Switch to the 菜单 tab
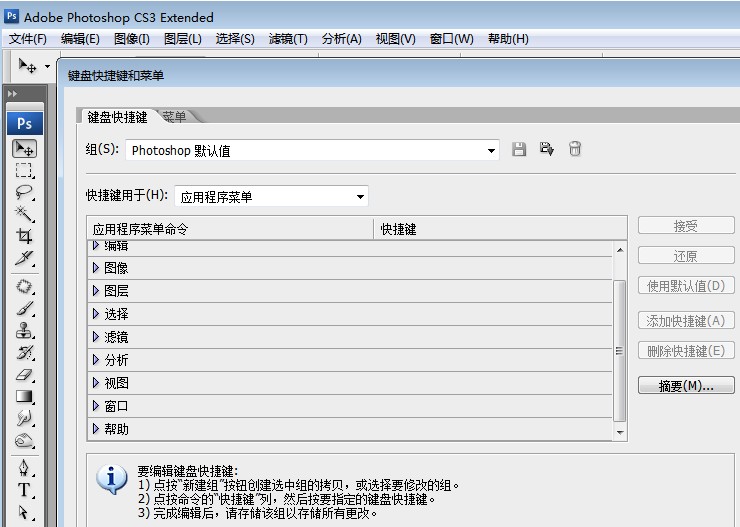Viewport: 740px width, 527px height. [174, 116]
